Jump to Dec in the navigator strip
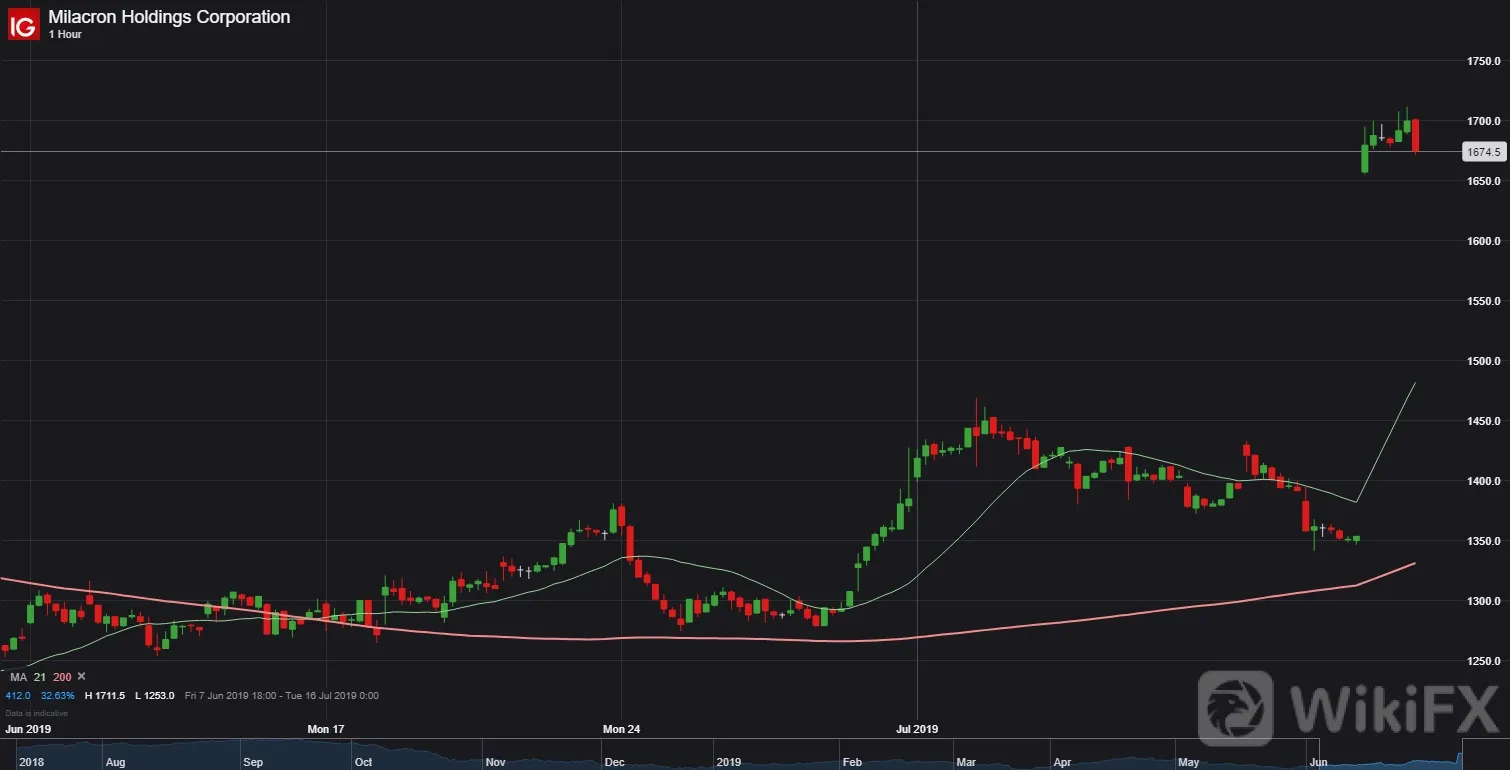The width and height of the screenshot is (1510, 770). click(615, 762)
